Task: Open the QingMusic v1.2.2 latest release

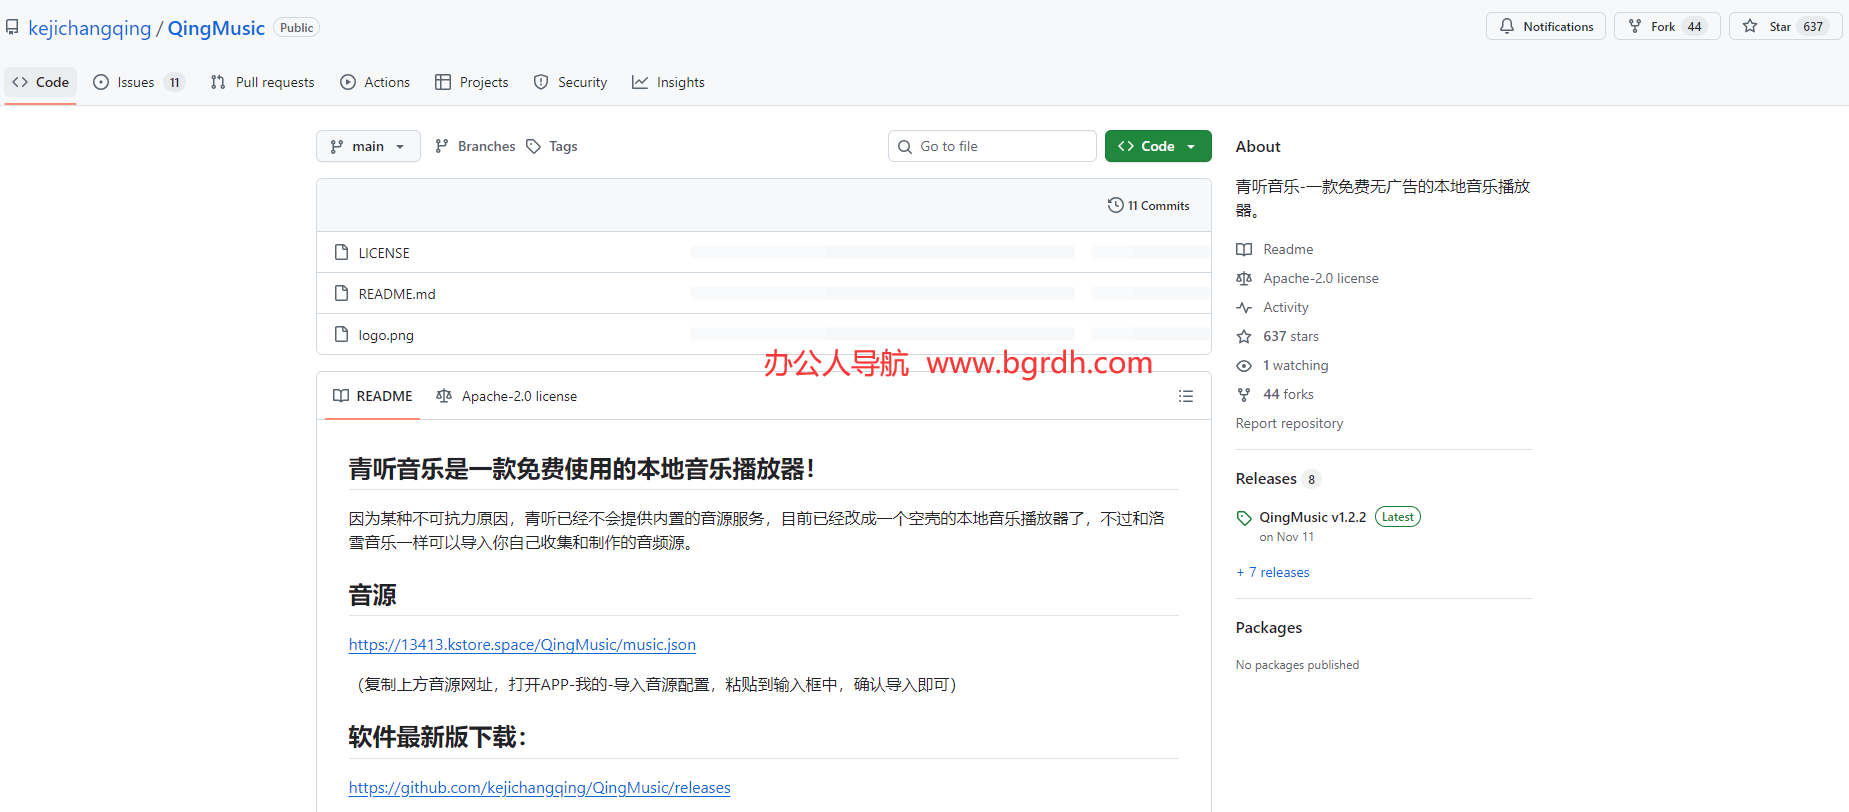Action: click(x=1312, y=517)
